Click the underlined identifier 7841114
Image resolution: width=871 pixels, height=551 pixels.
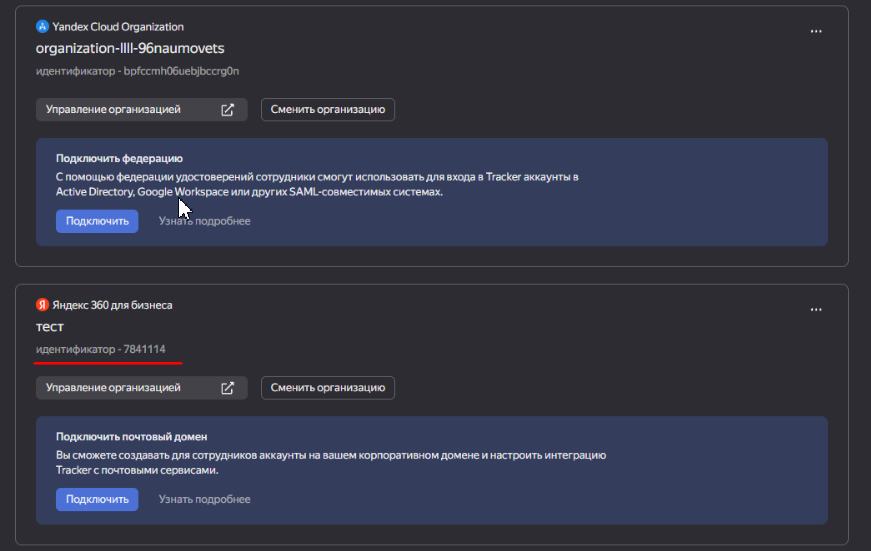tap(101, 349)
